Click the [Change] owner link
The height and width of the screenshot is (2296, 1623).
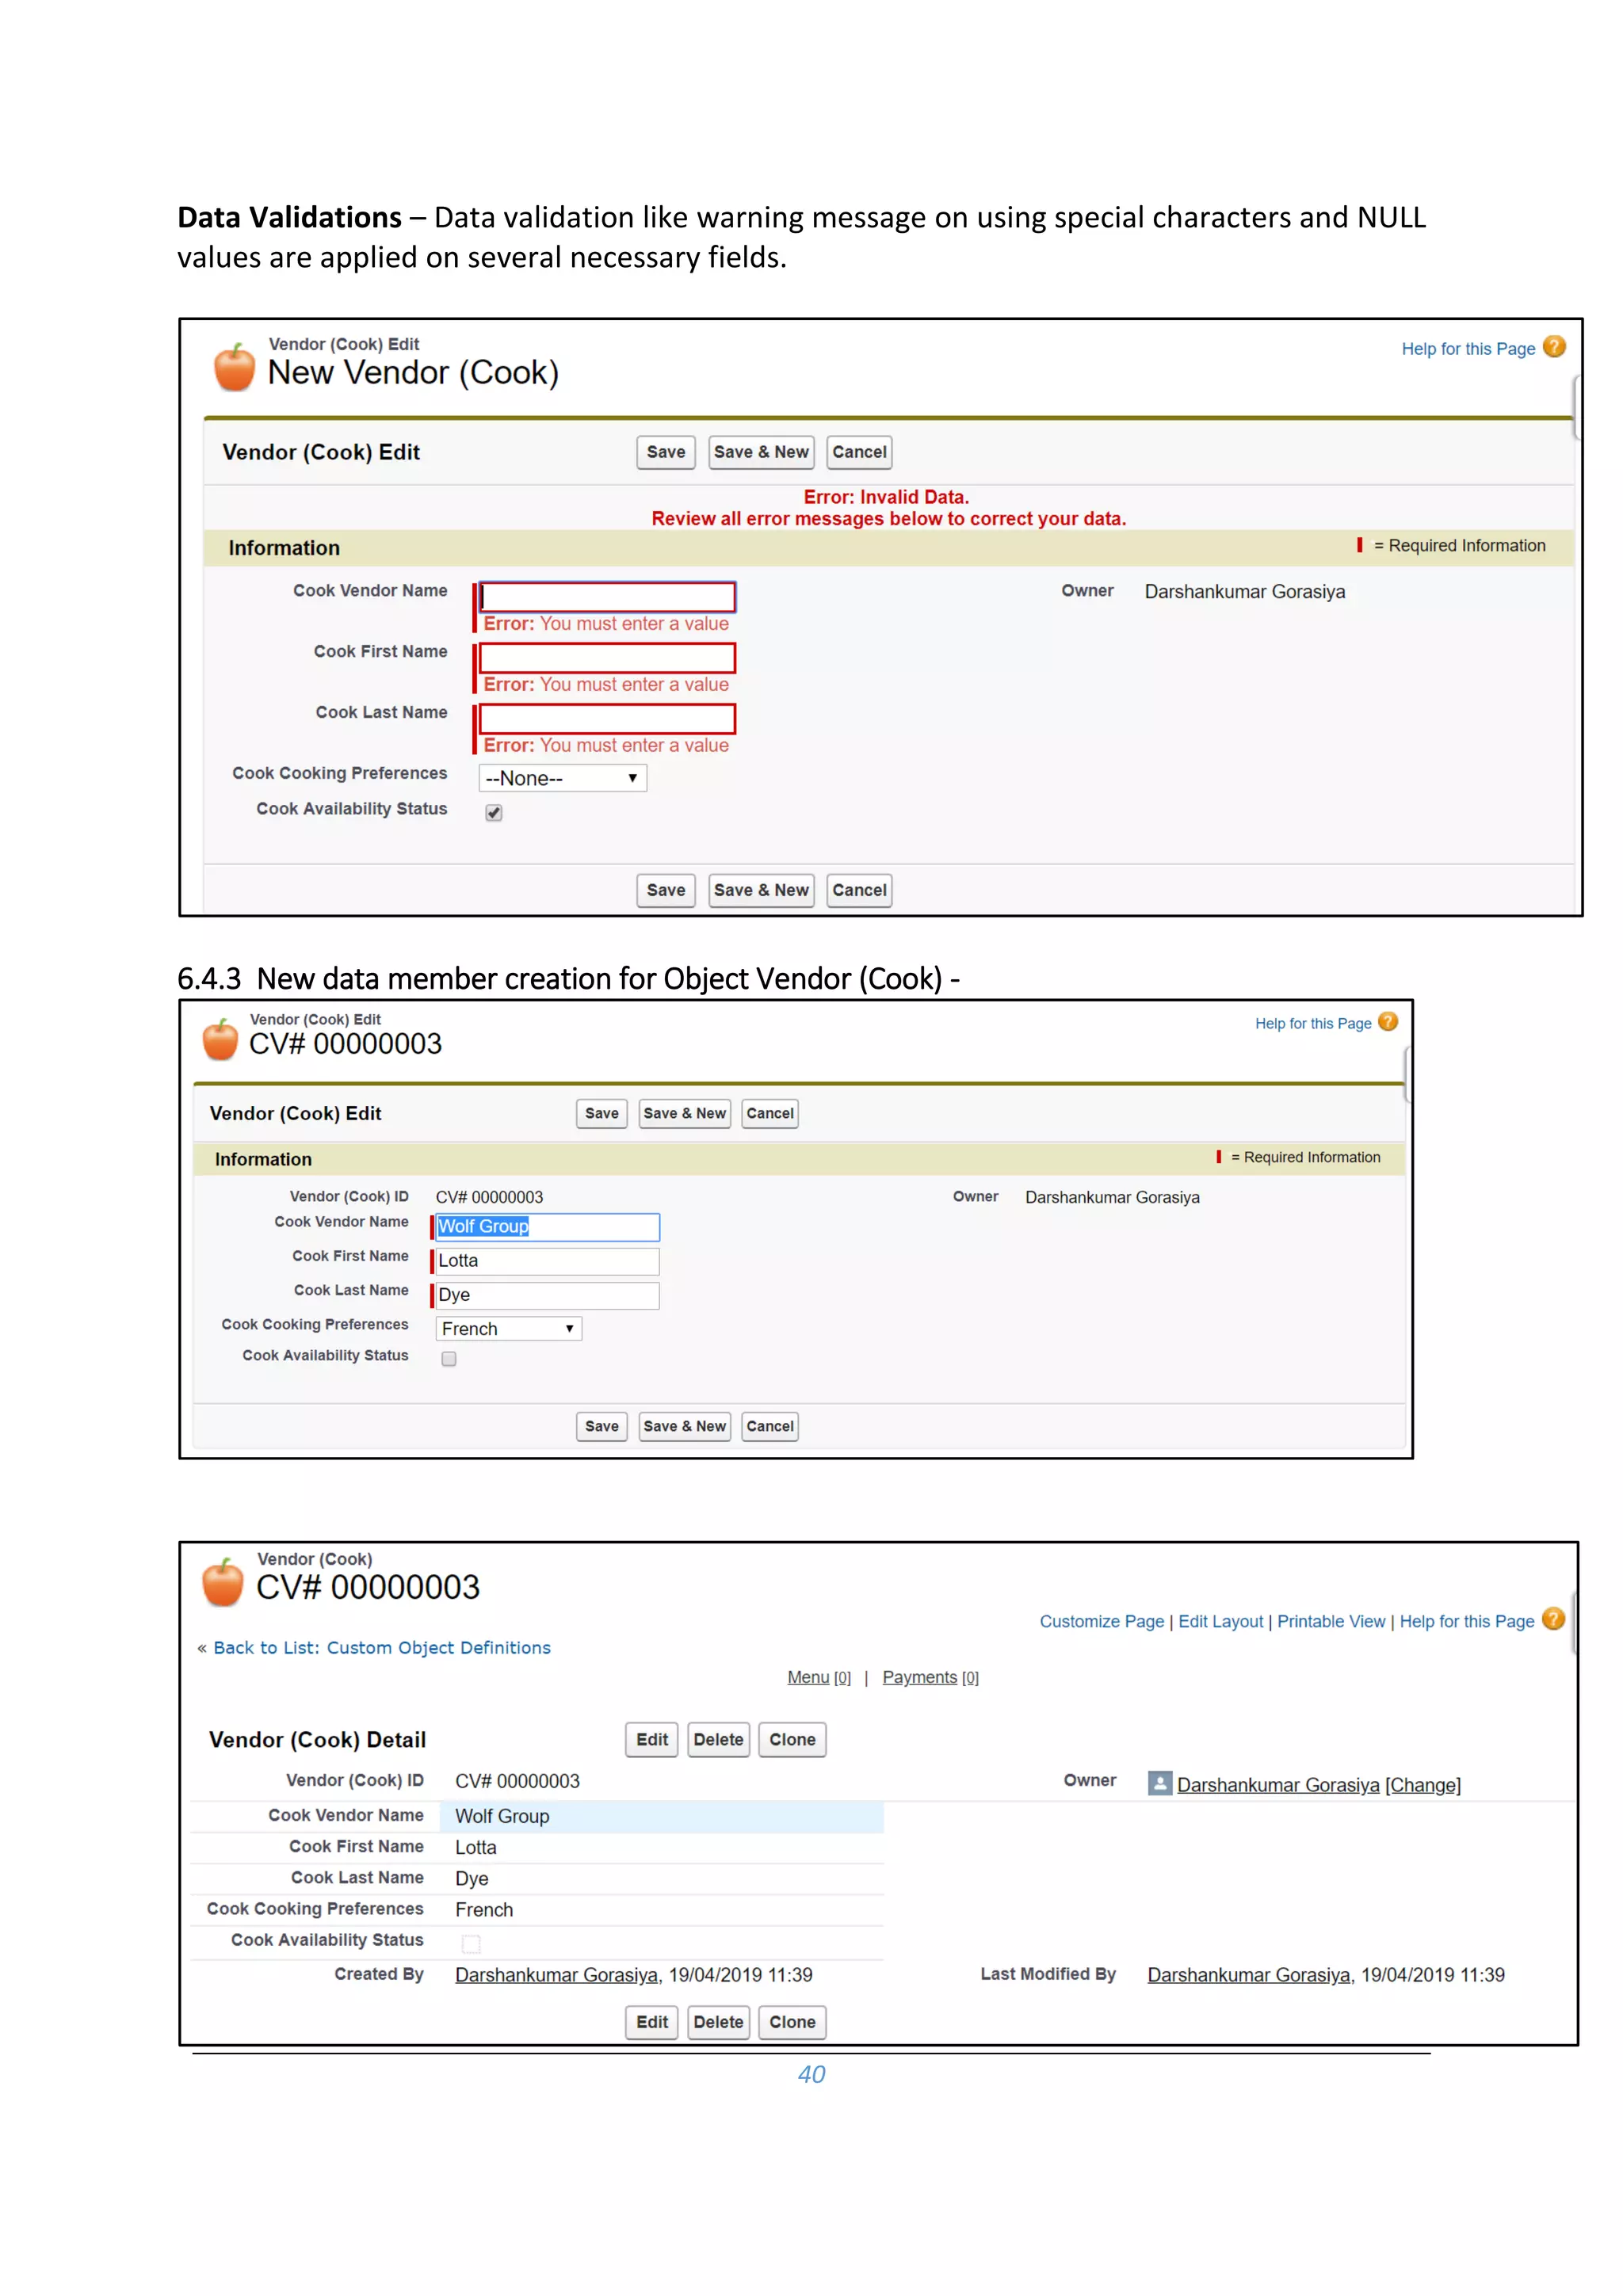click(x=1423, y=1785)
